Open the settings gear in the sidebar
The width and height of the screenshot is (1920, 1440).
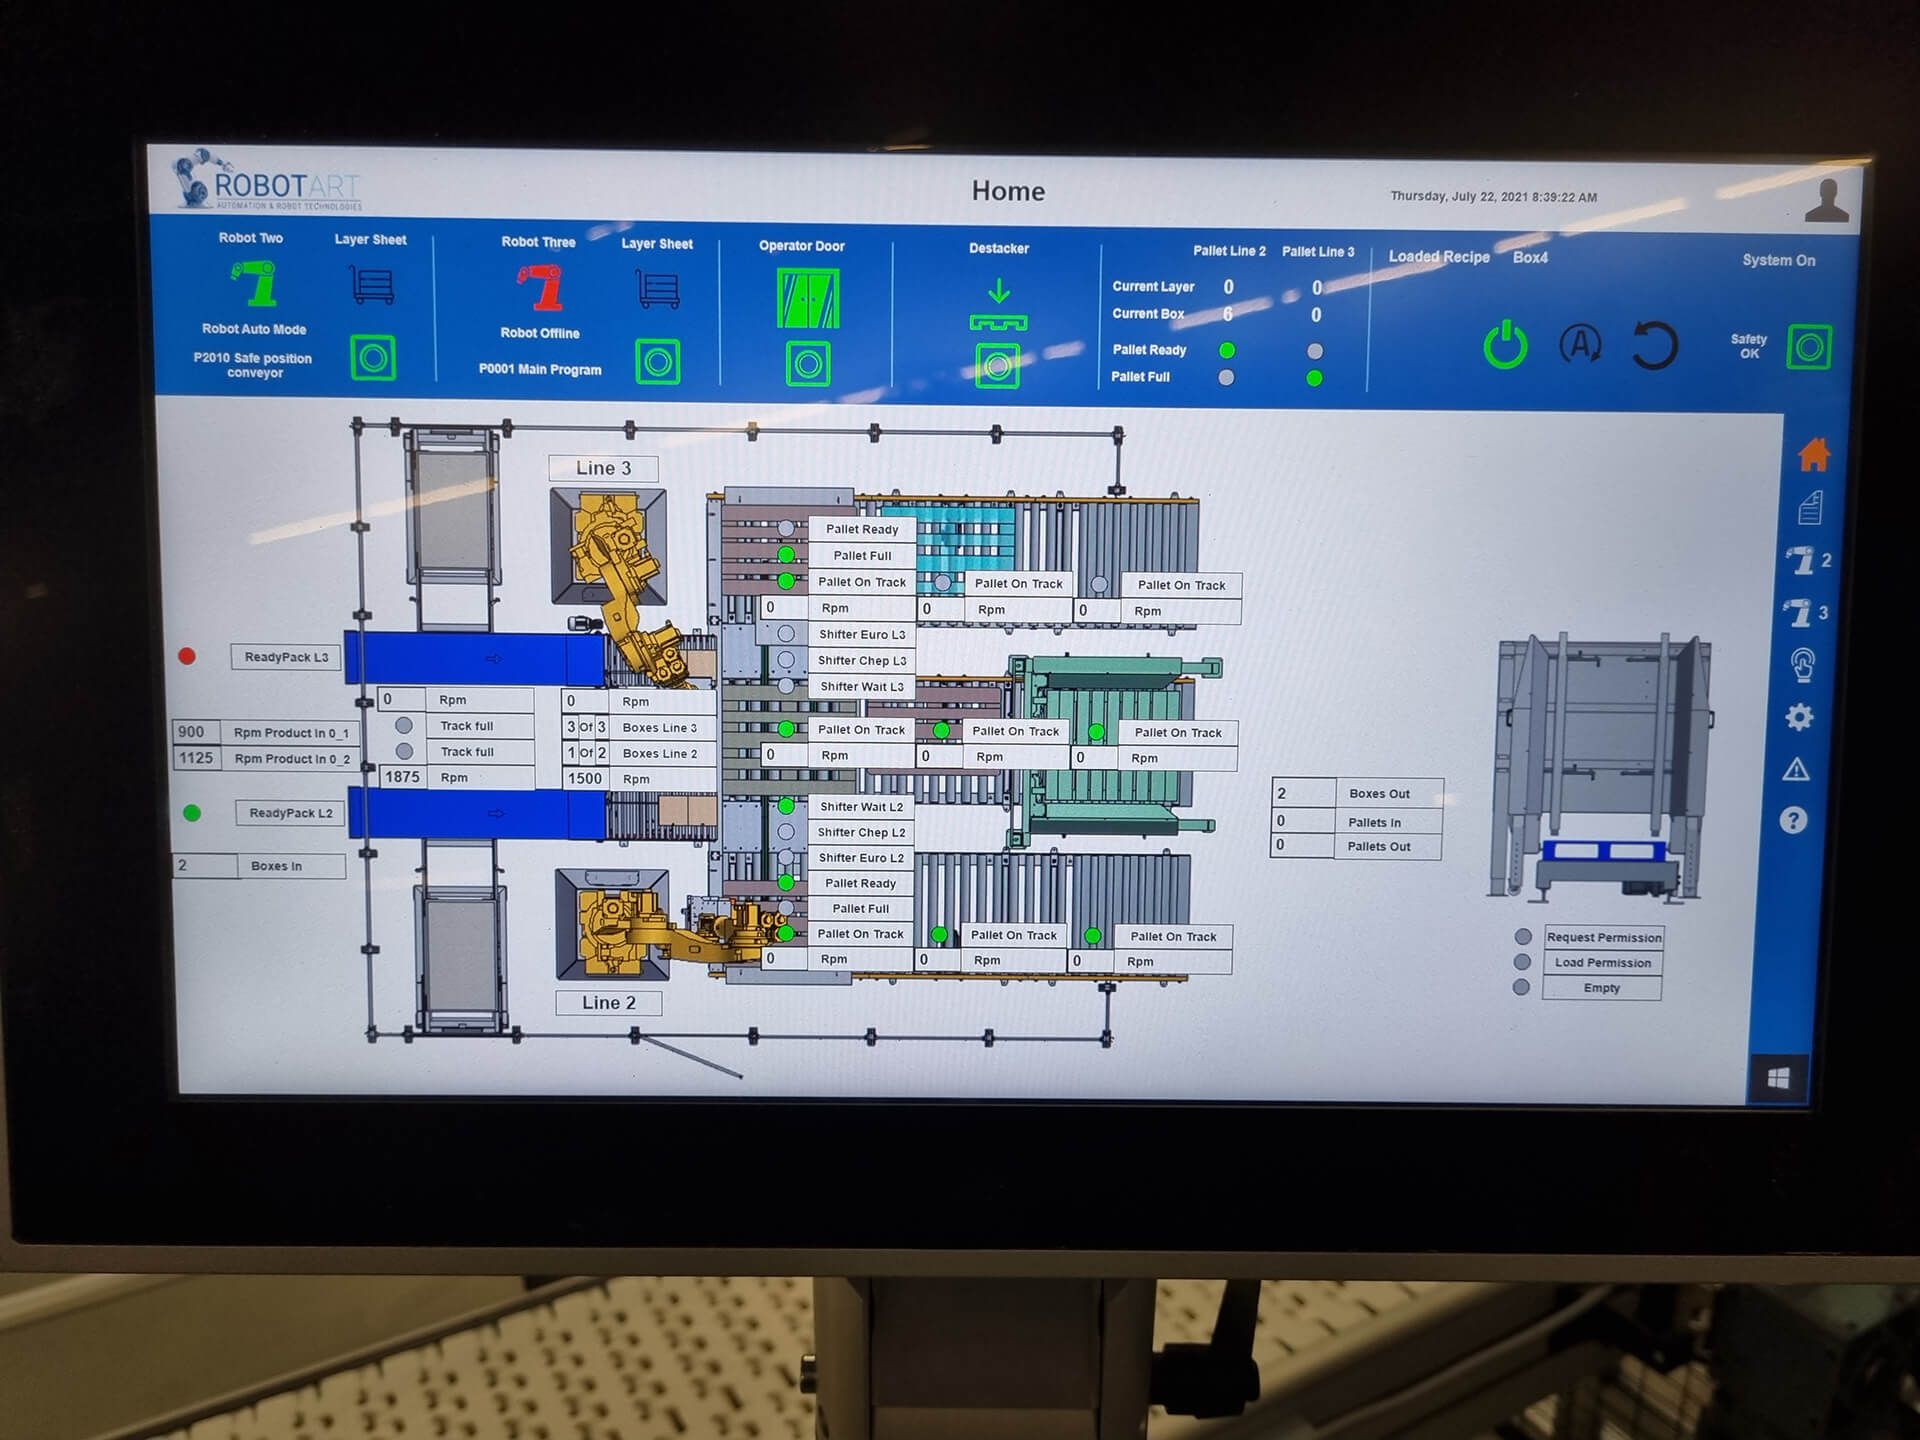click(1799, 717)
